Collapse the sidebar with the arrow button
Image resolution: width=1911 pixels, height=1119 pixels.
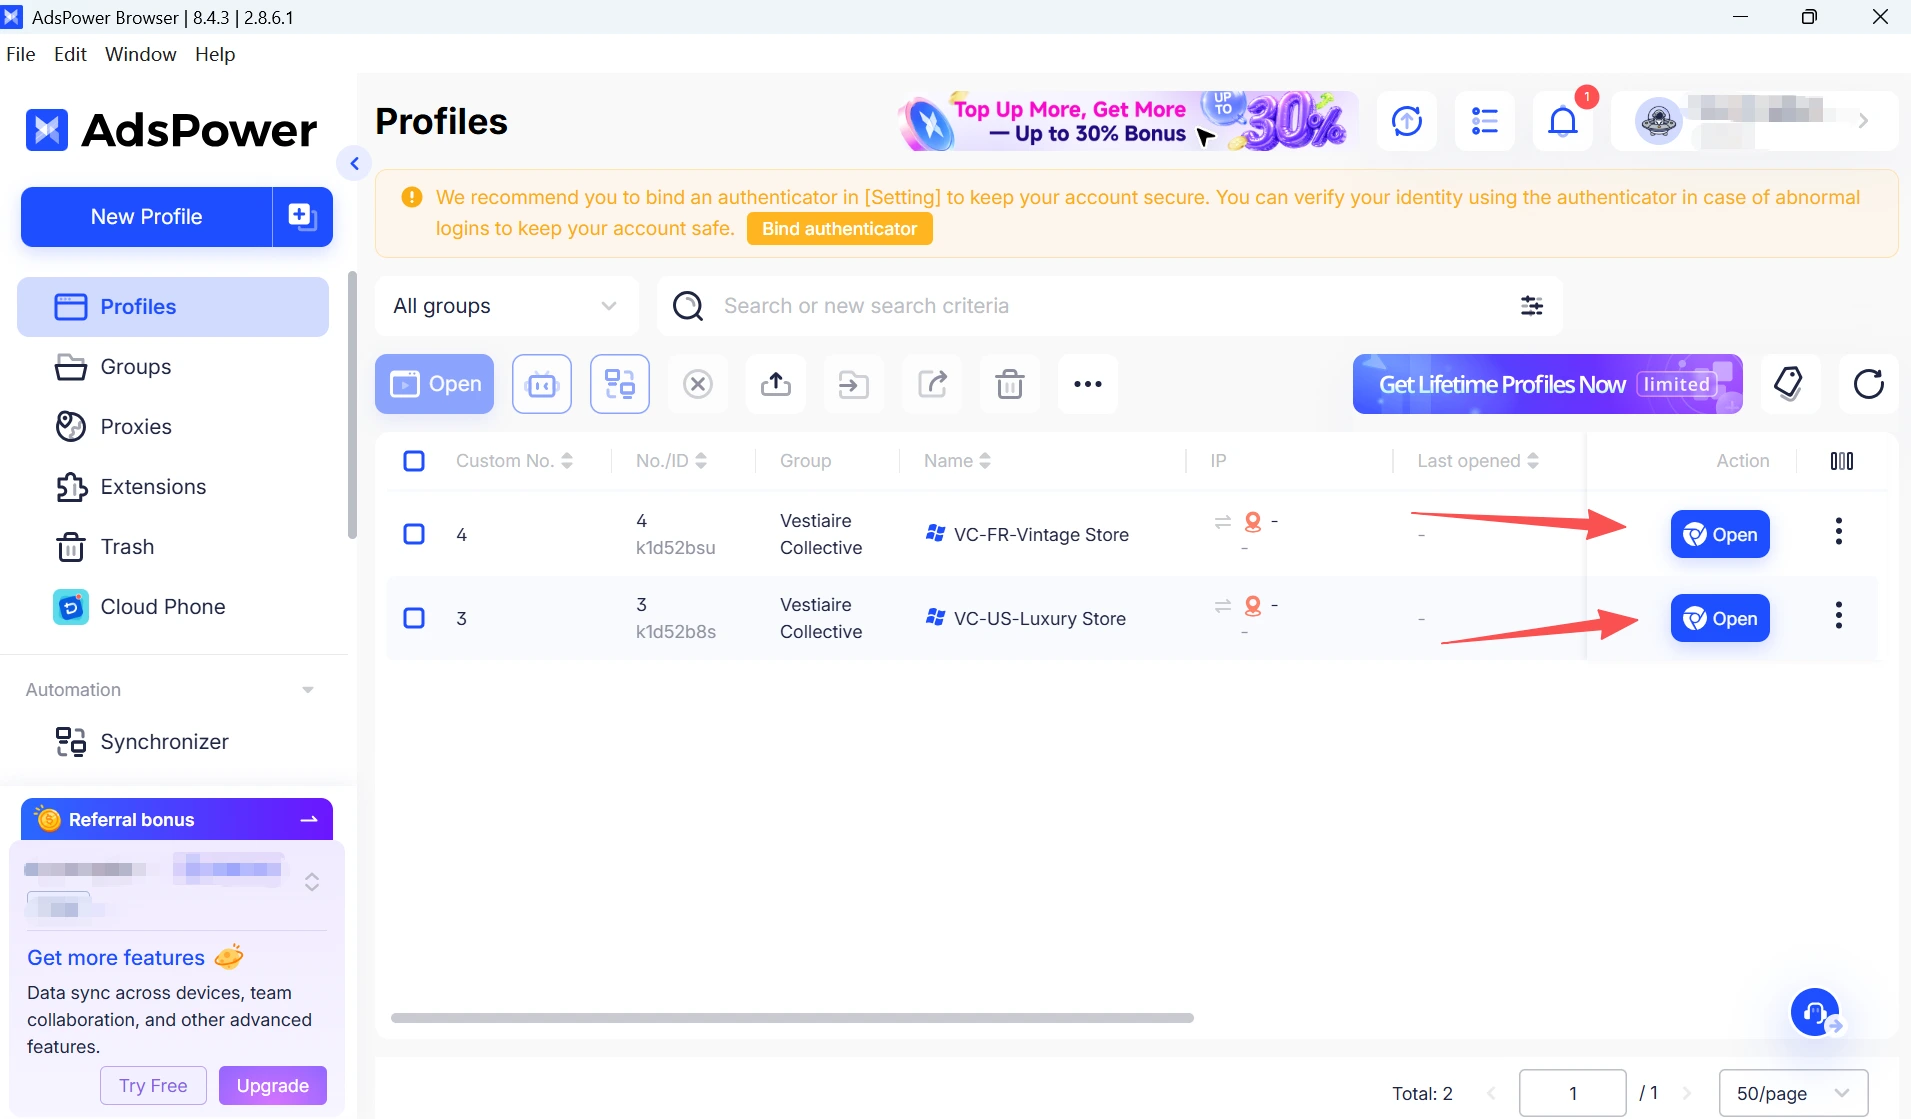(354, 163)
